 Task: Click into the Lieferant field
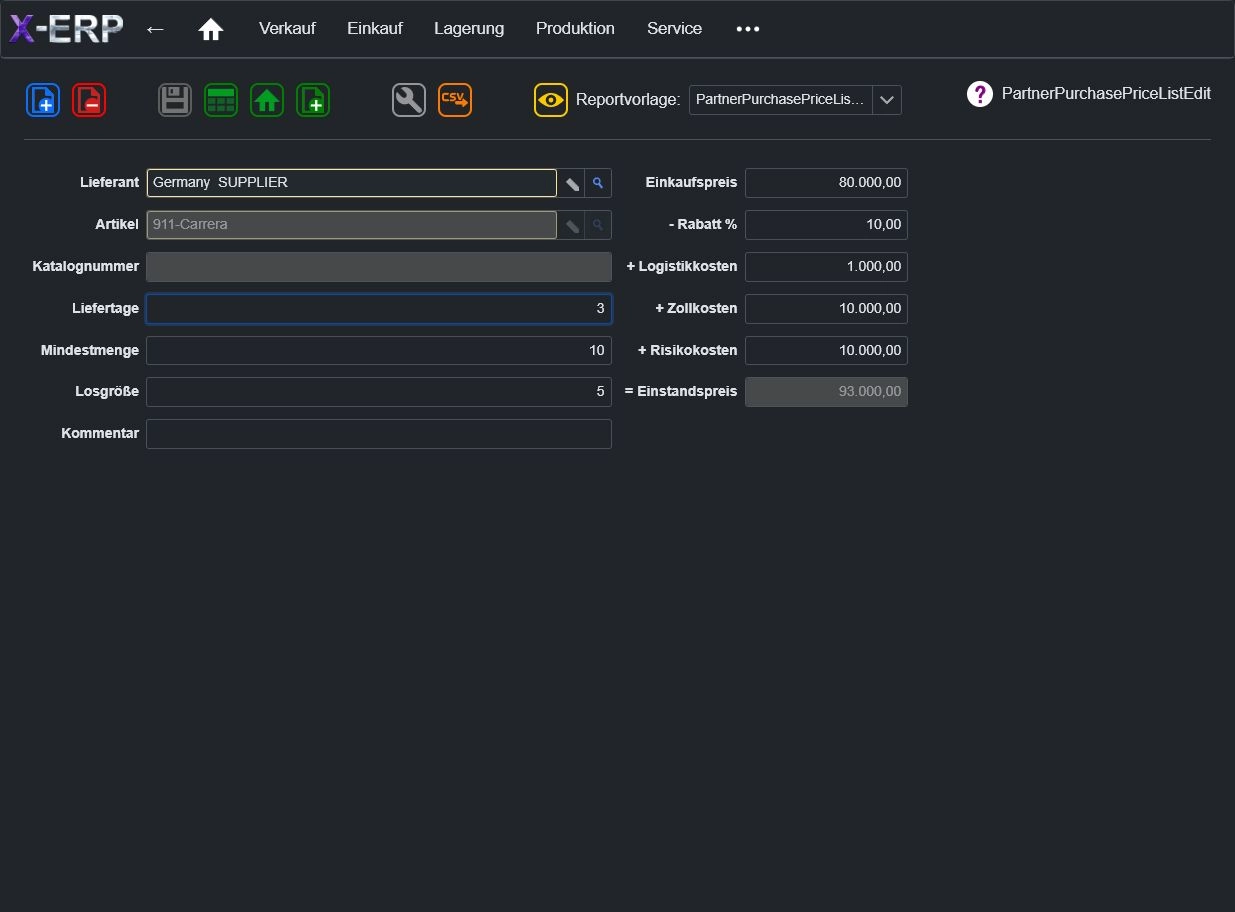(351, 183)
